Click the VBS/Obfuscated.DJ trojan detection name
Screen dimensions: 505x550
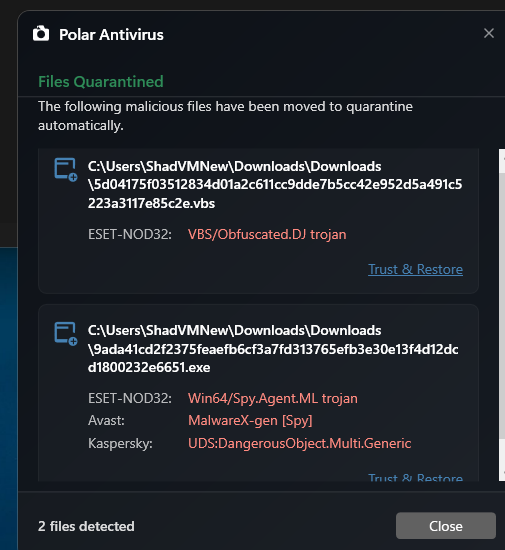pos(267,234)
